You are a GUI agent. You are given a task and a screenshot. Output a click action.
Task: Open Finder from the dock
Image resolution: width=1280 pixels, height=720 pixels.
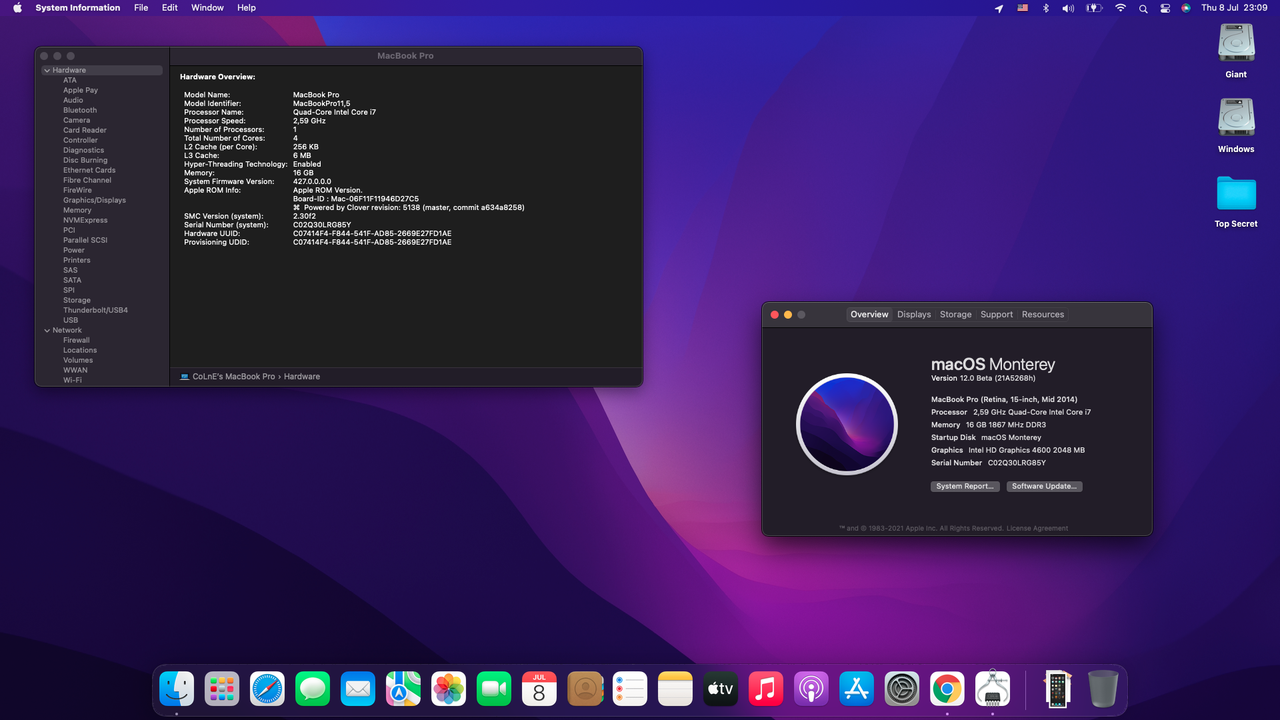click(177, 688)
